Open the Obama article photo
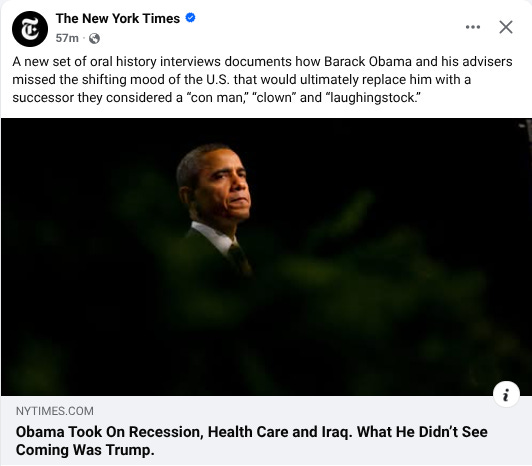Screen dimensions: 532x466 (x=266, y=257)
